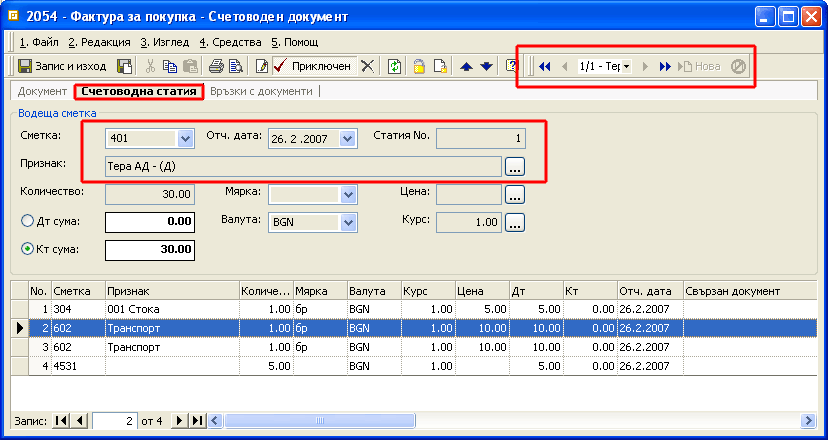
Task: Click the Свързан документ column header
Action: 750,291
